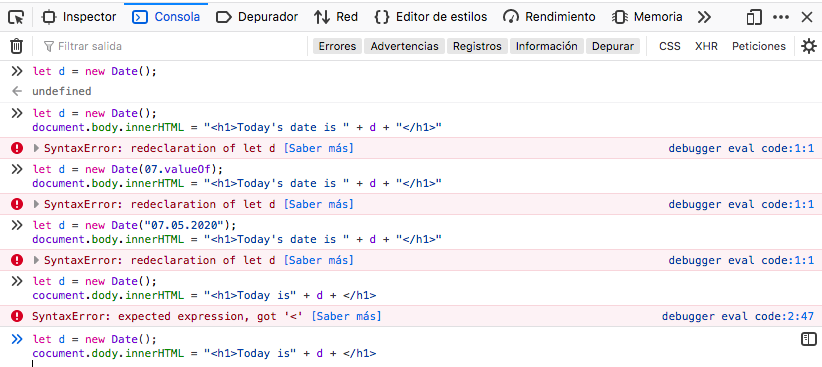Expand first redeclaration SyntaxError details

click(x=36, y=148)
